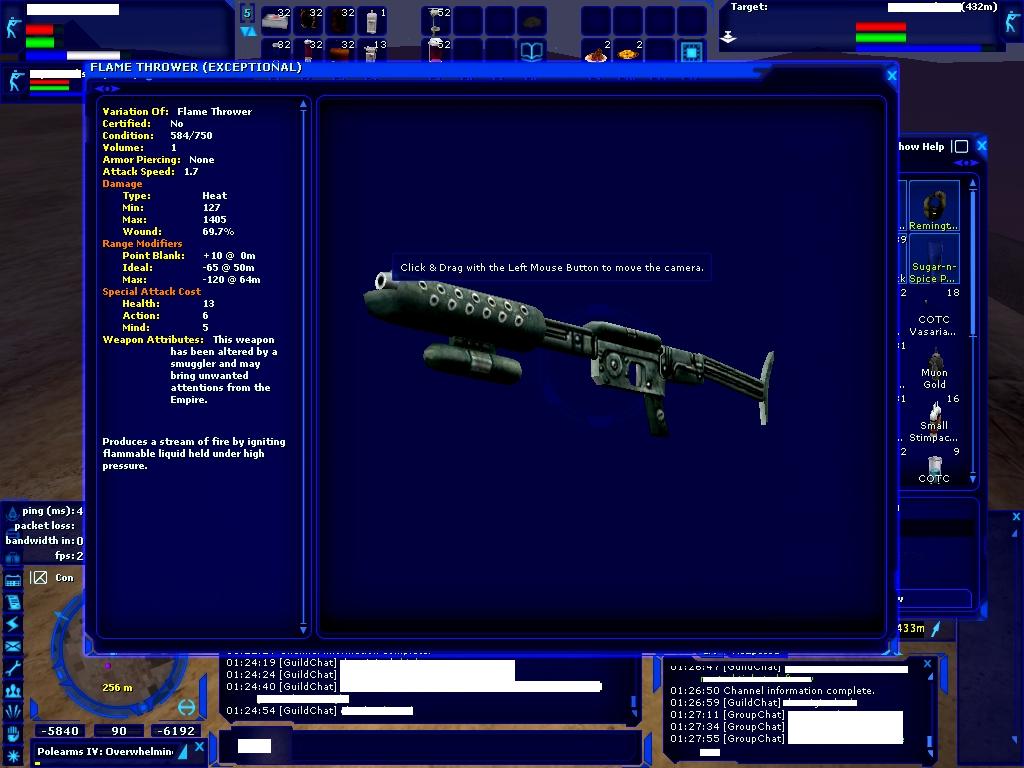This screenshot has width=1024, height=768.
Task: Click the star burst icon at menu bottom
Action: (x=12, y=755)
